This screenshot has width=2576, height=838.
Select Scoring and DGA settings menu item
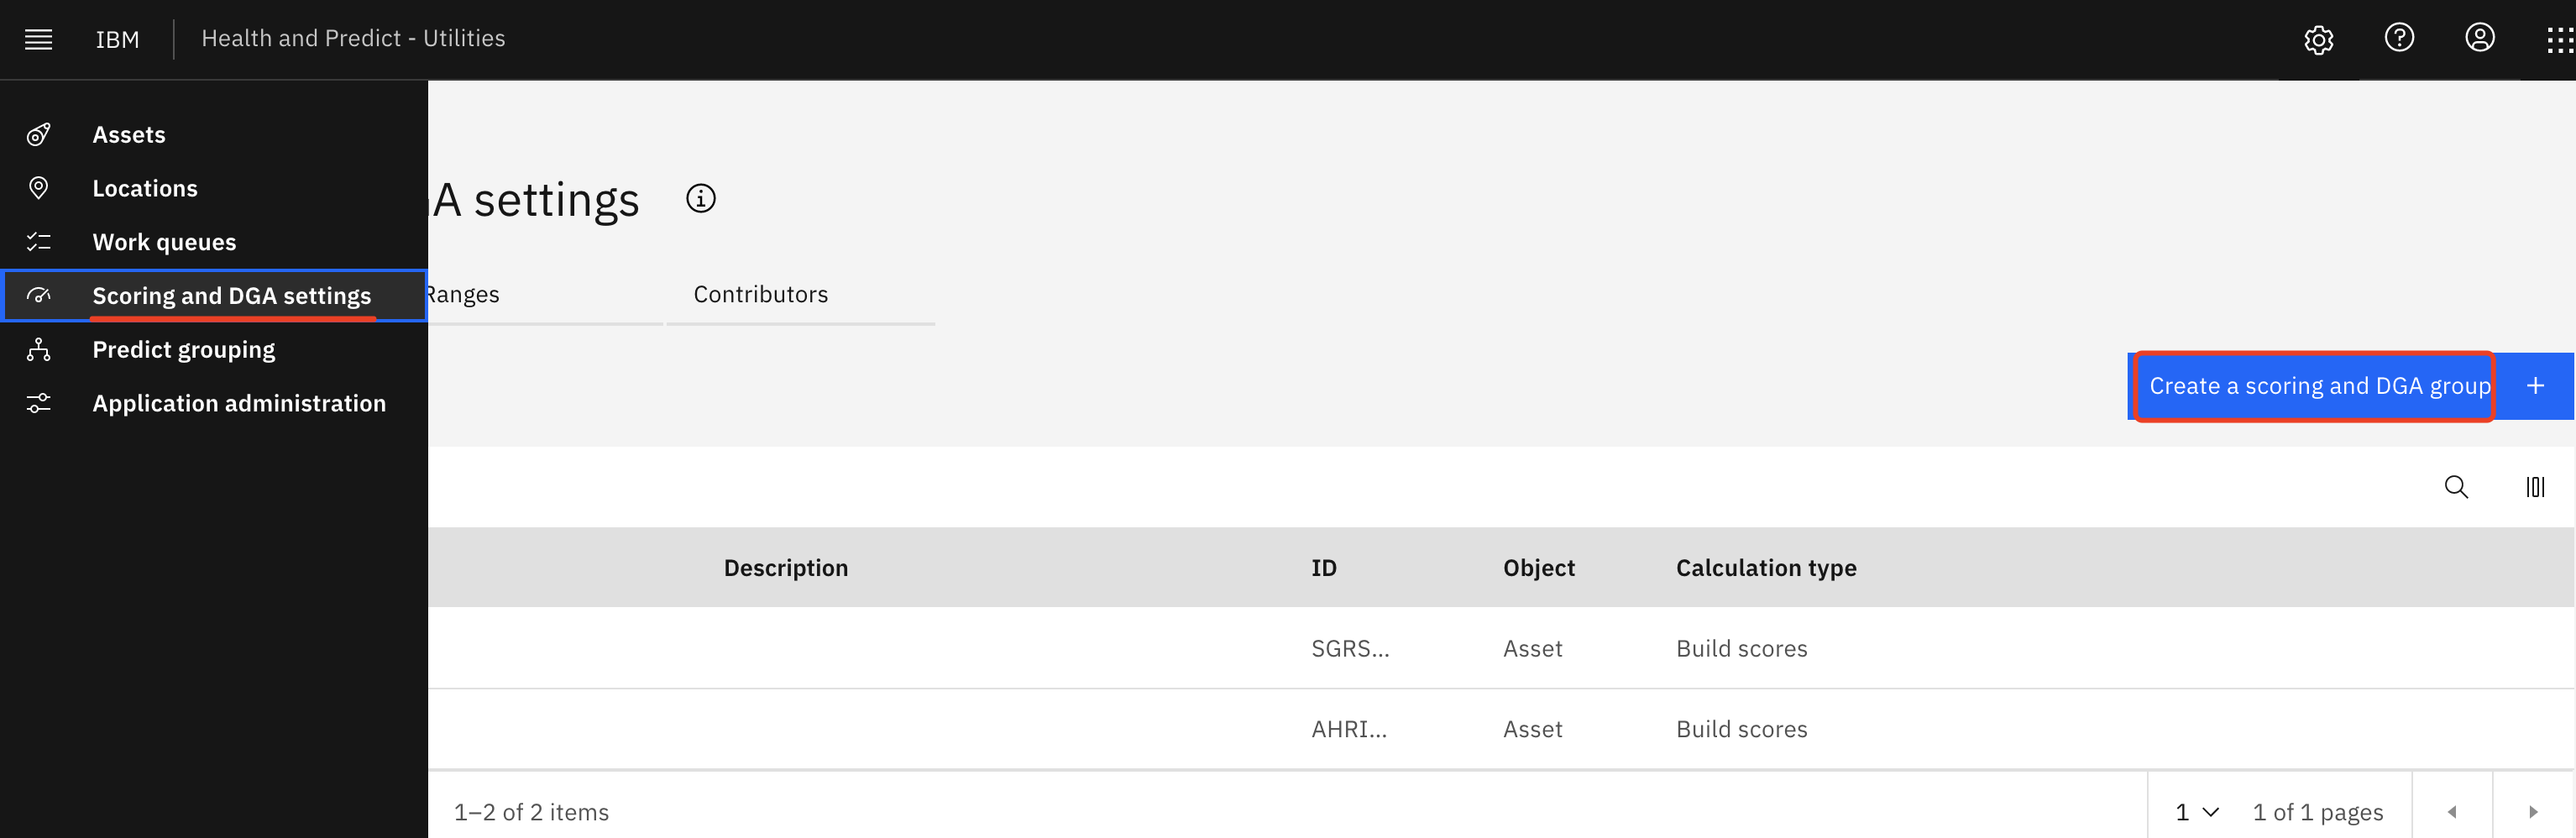214,296
